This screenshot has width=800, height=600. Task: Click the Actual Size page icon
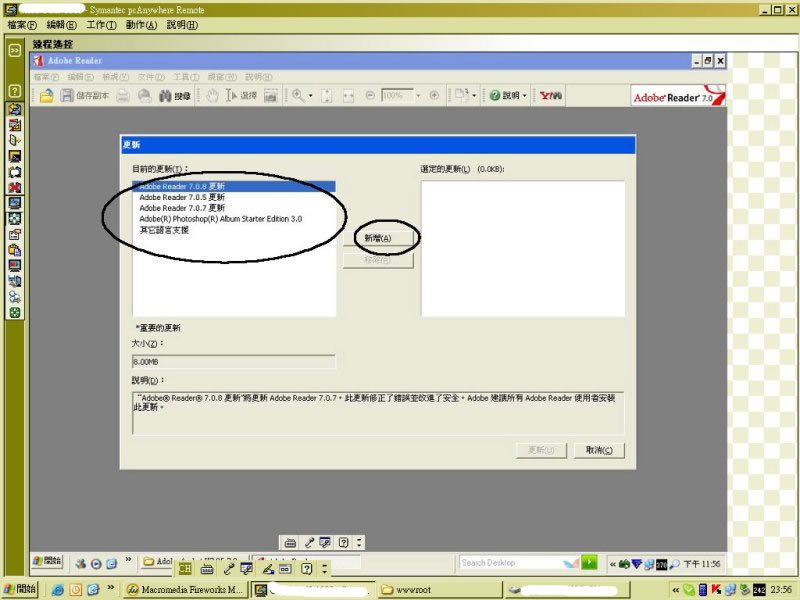(x=327, y=95)
